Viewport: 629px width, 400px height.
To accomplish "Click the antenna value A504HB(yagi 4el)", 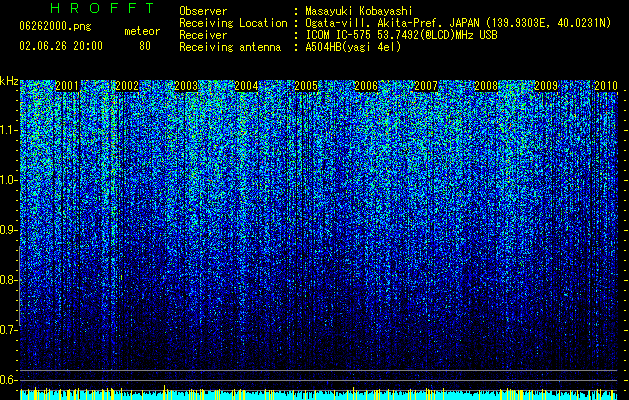I will point(353,47).
